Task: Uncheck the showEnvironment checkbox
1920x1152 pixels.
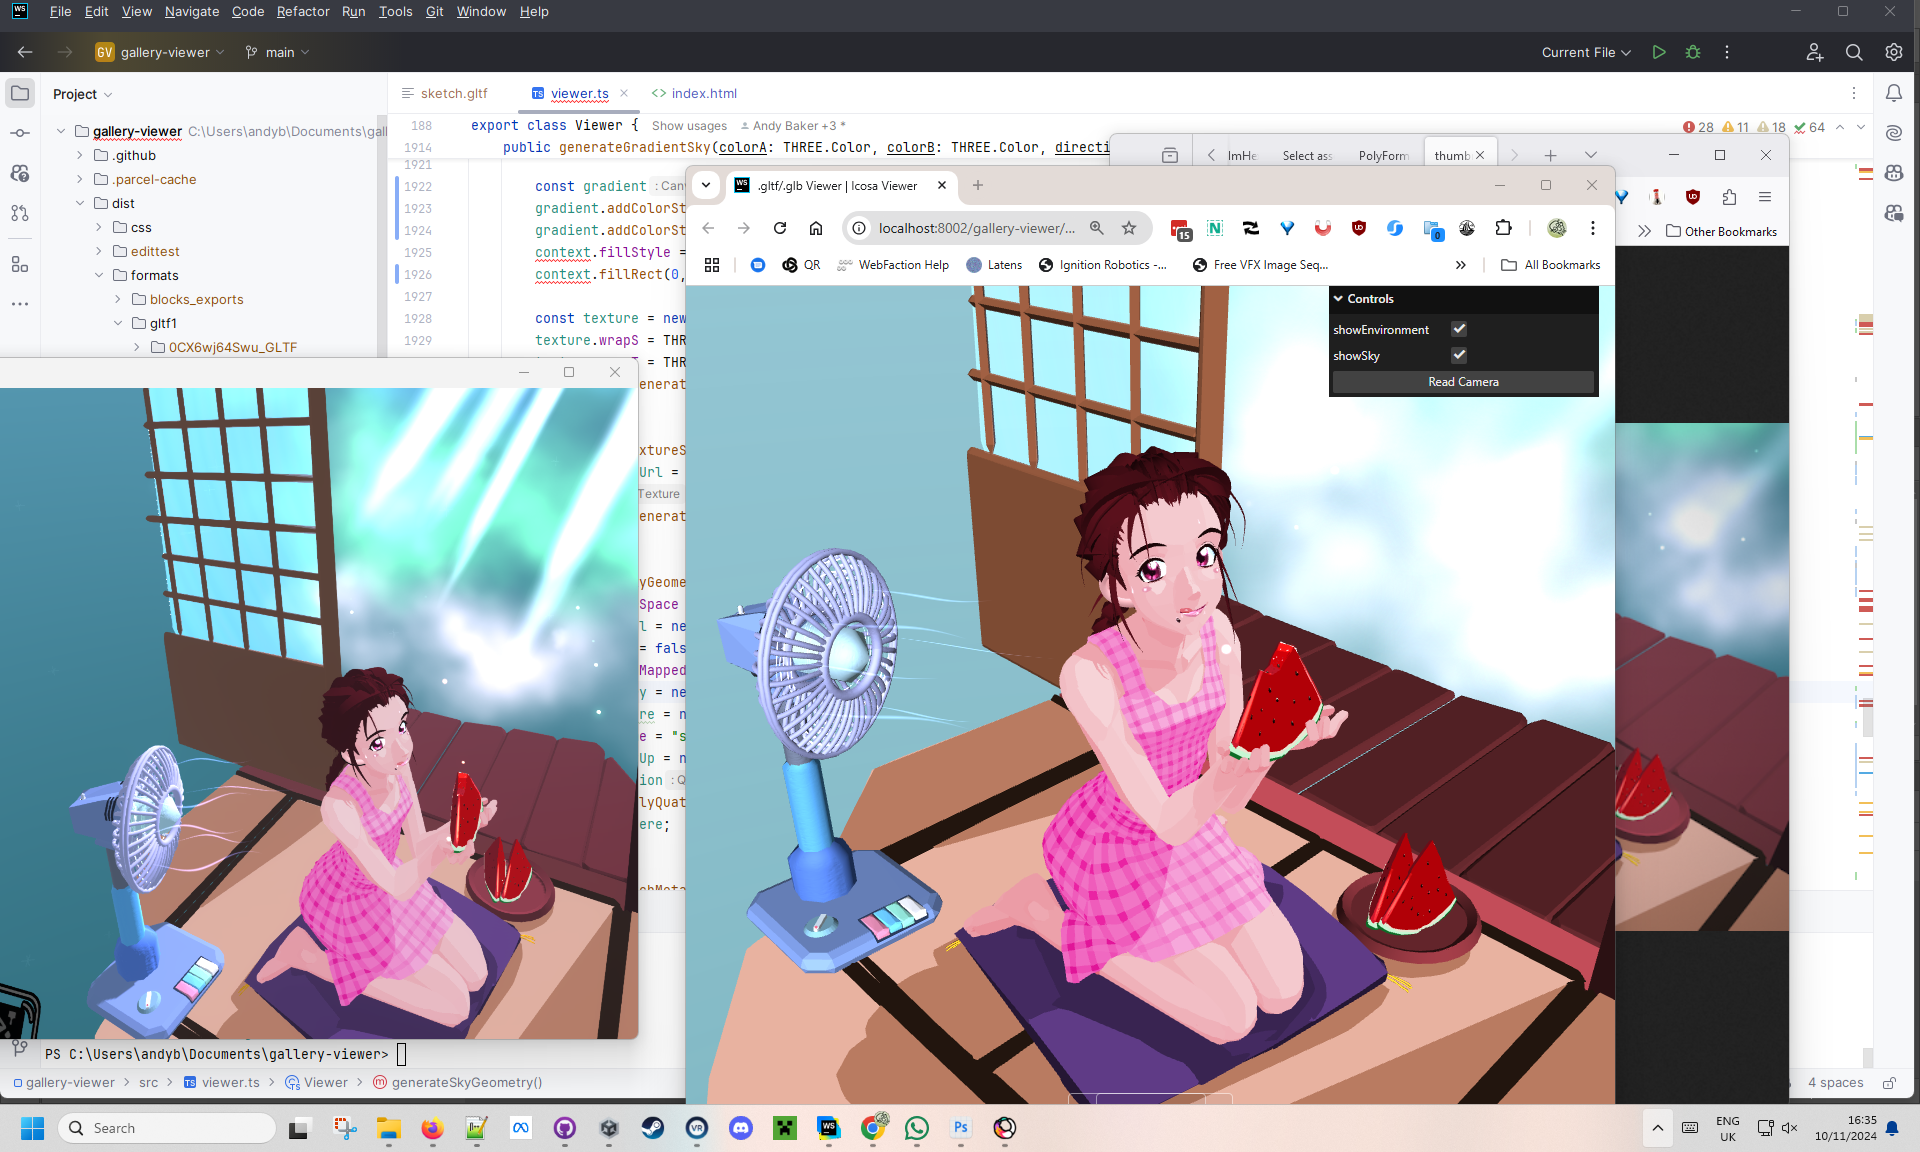Action: pos(1459,329)
